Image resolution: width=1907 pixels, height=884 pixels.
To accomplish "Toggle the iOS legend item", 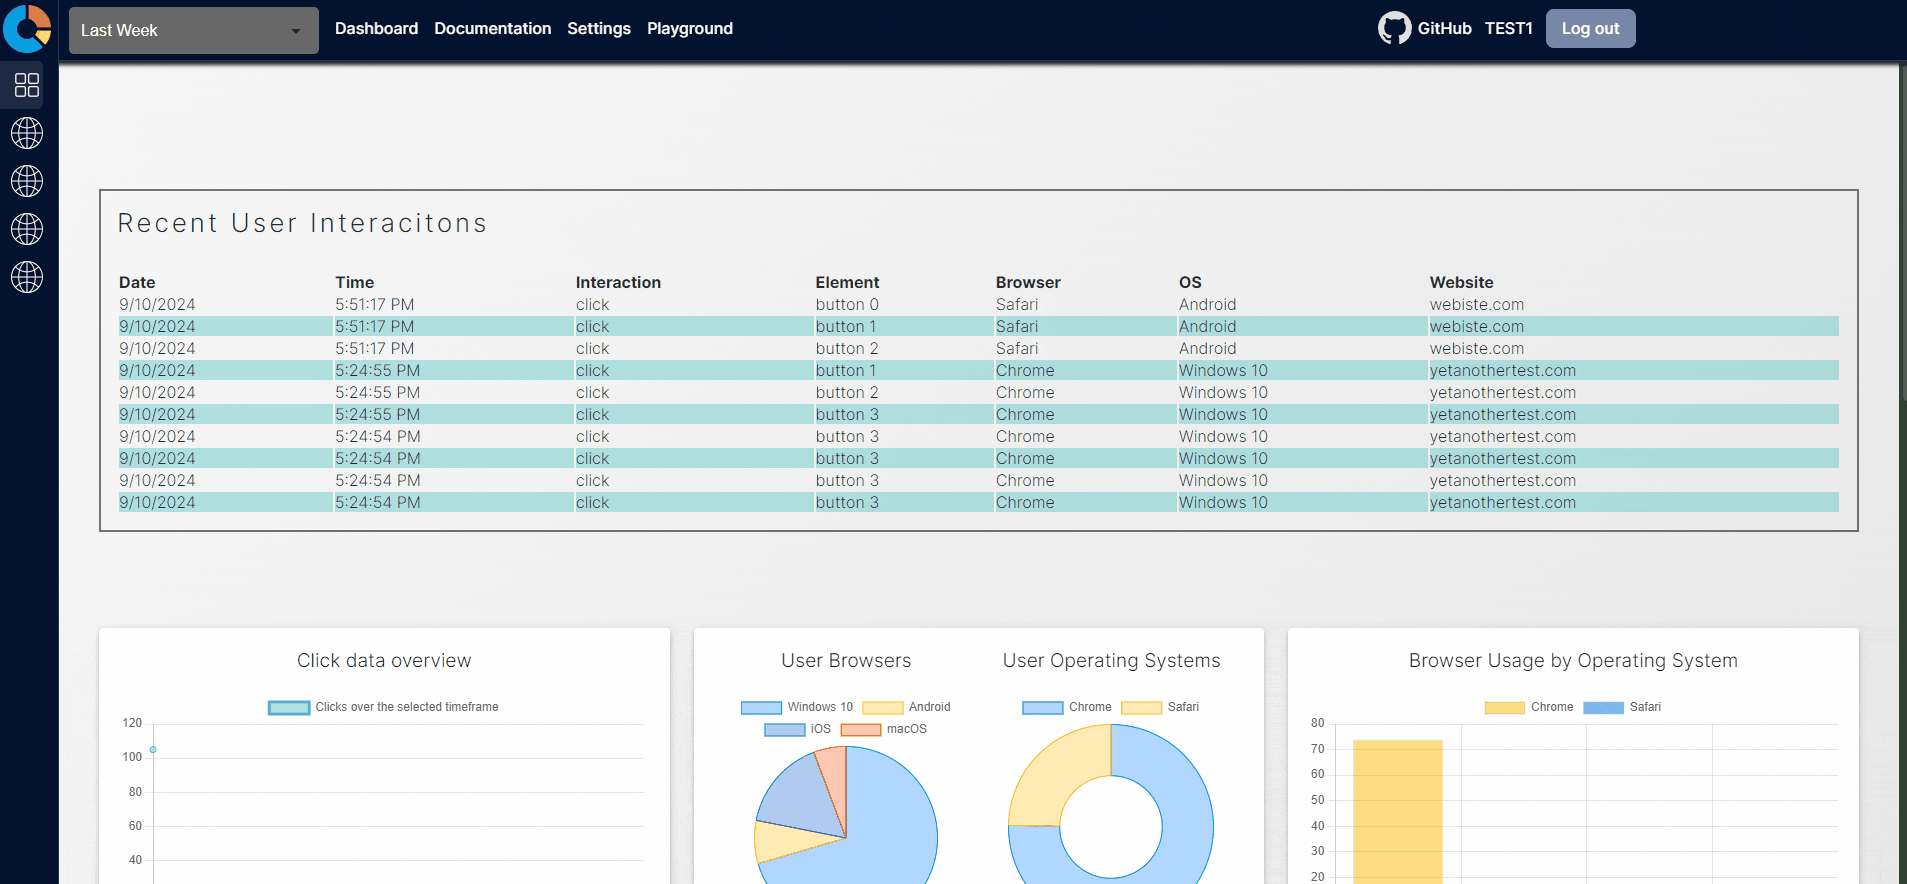I will click(798, 729).
